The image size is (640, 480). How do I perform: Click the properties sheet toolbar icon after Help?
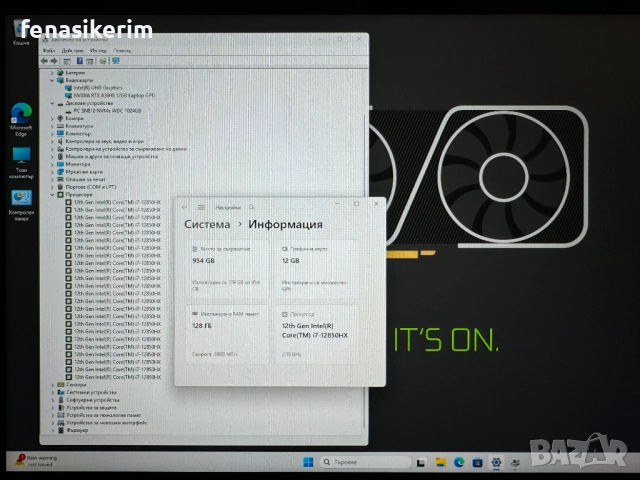click(89, 61)
